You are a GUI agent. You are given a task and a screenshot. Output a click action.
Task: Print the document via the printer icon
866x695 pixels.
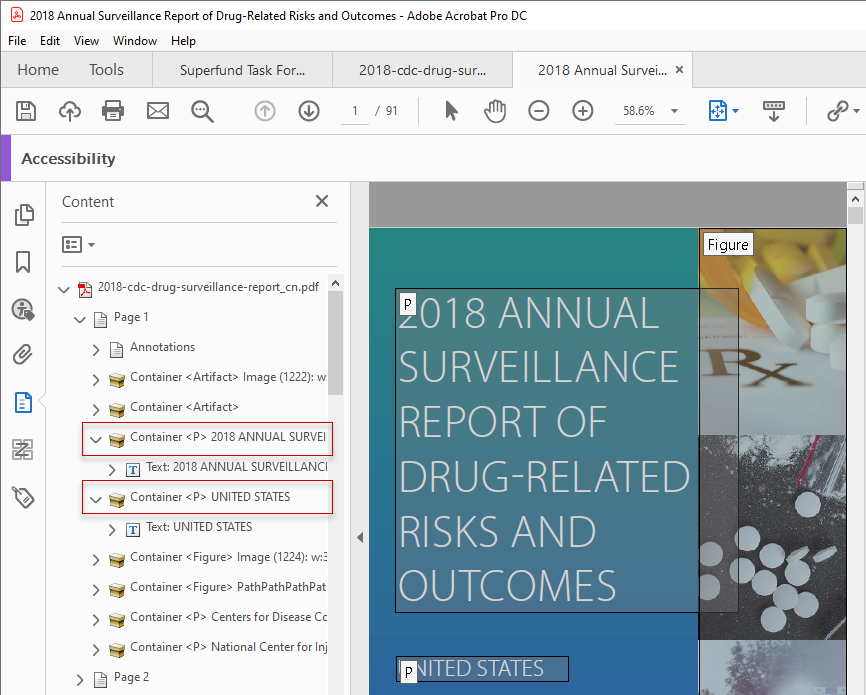113,111
